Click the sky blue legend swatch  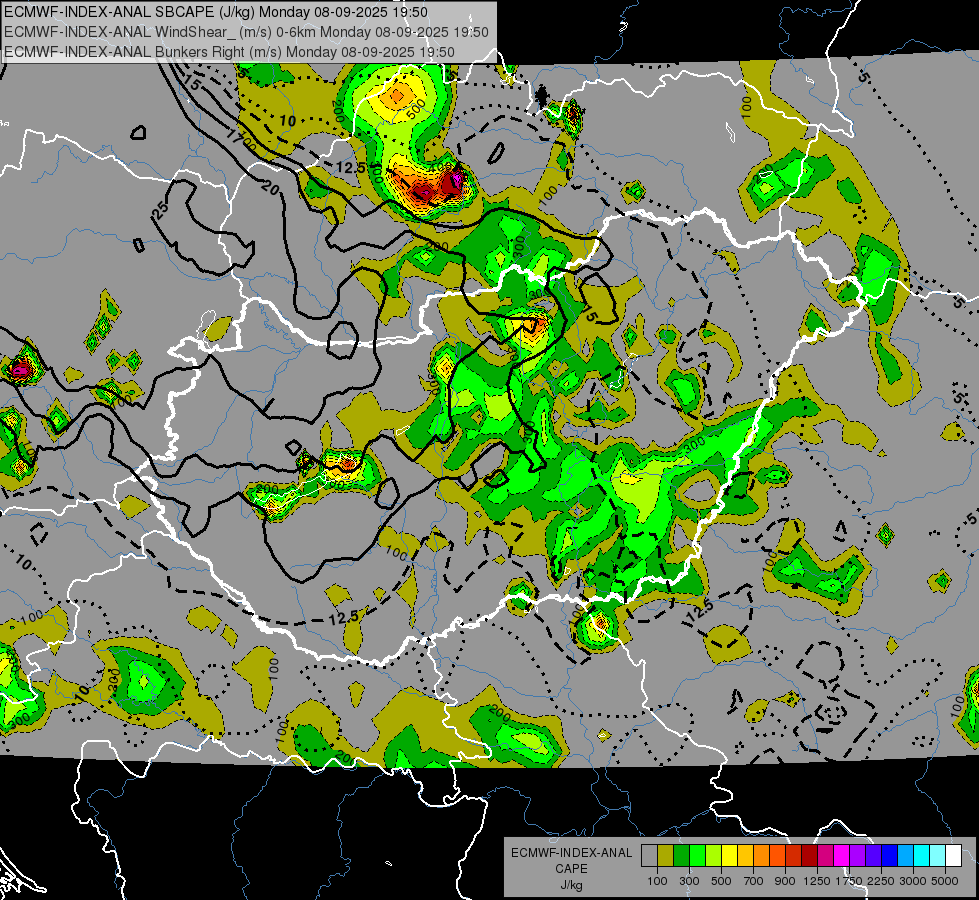pyautogui.click(x=905, y=856)
